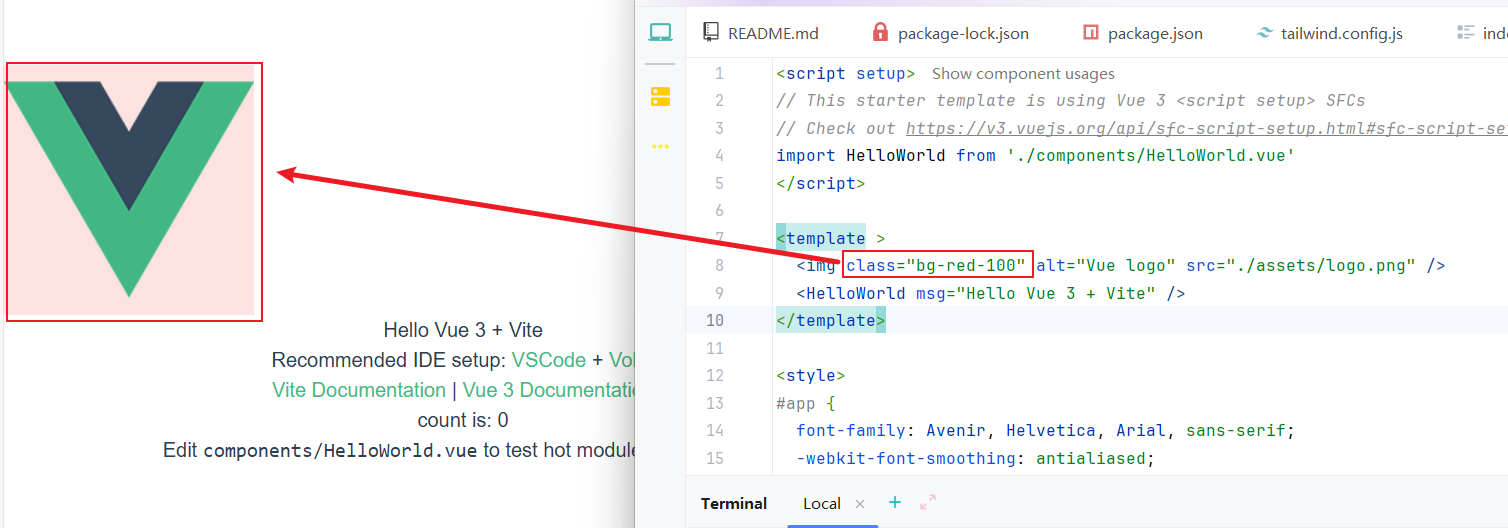This screenshot has width=1508, height=528.
Task: Click src="./assets/logo.png" attribute
Action: pos(1301,266)
